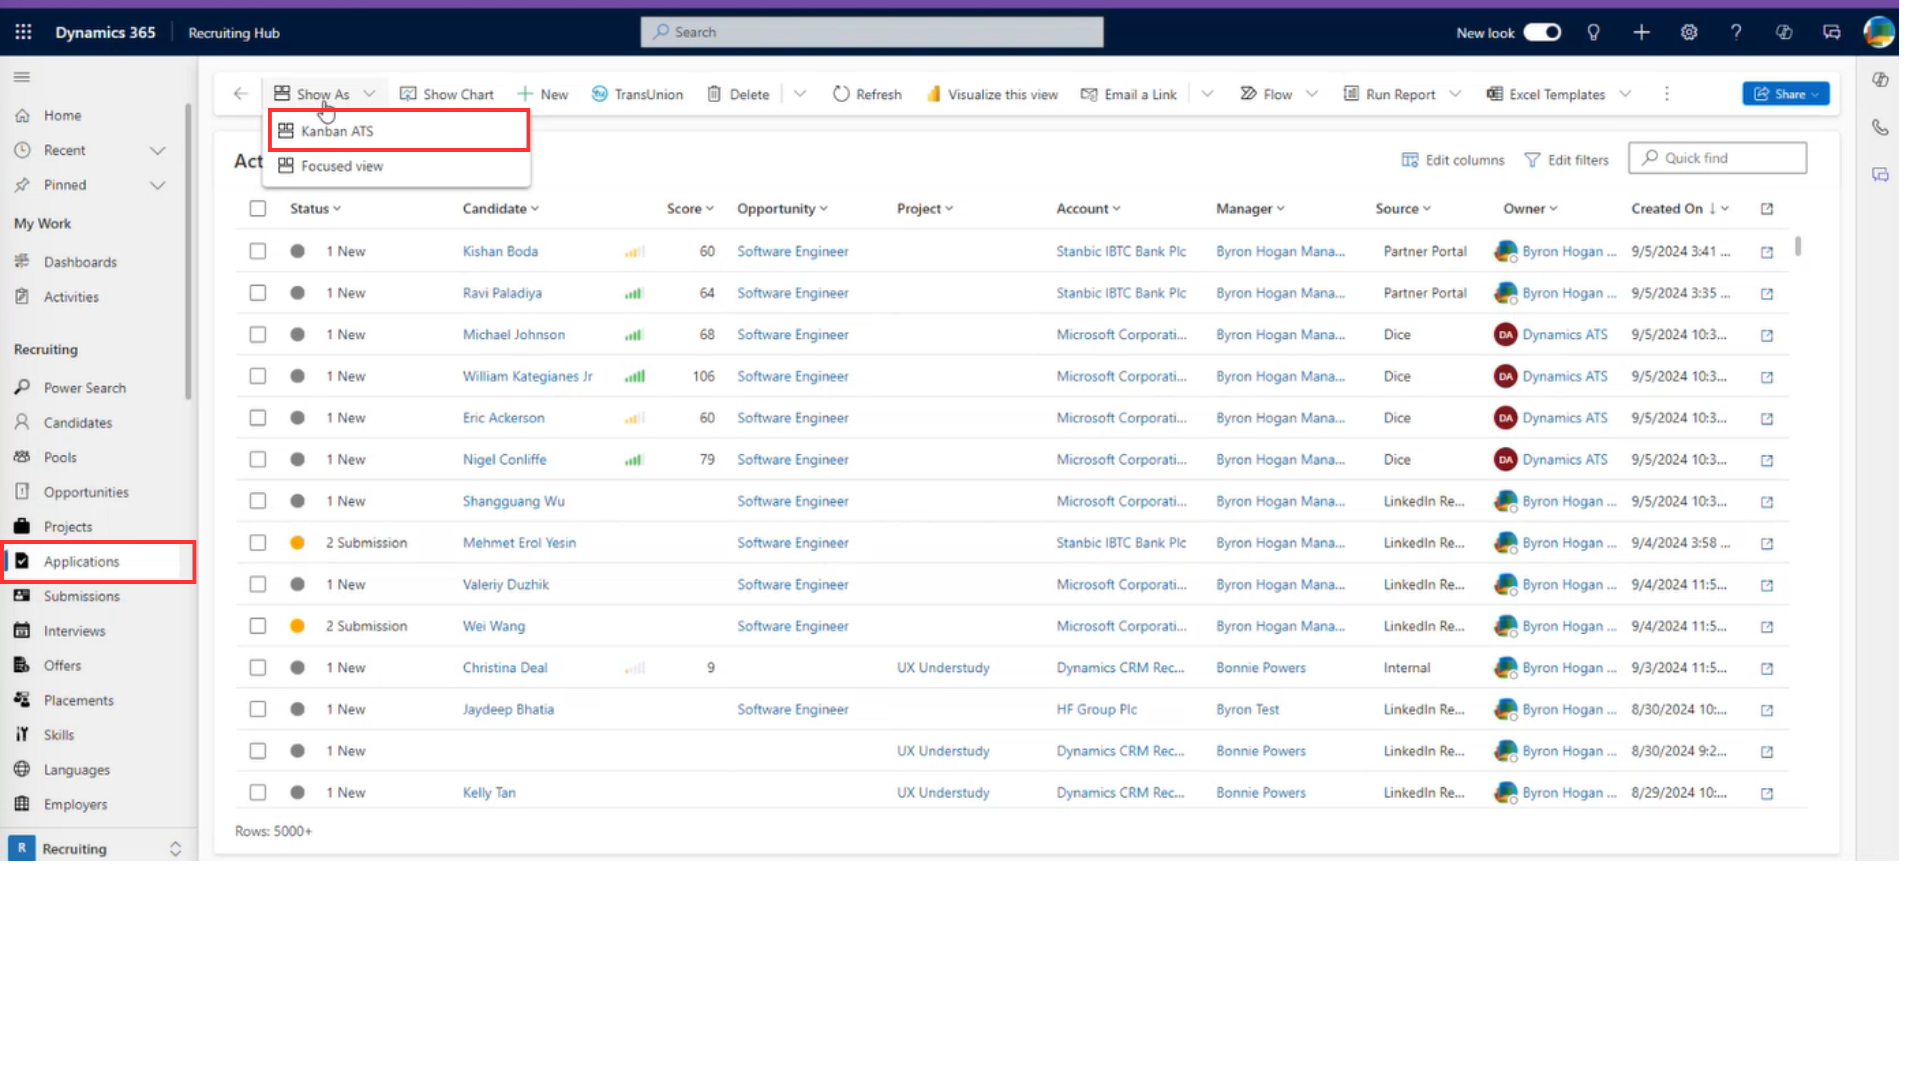Click the phone dialer icon in right rail

tap(1880, 127)
